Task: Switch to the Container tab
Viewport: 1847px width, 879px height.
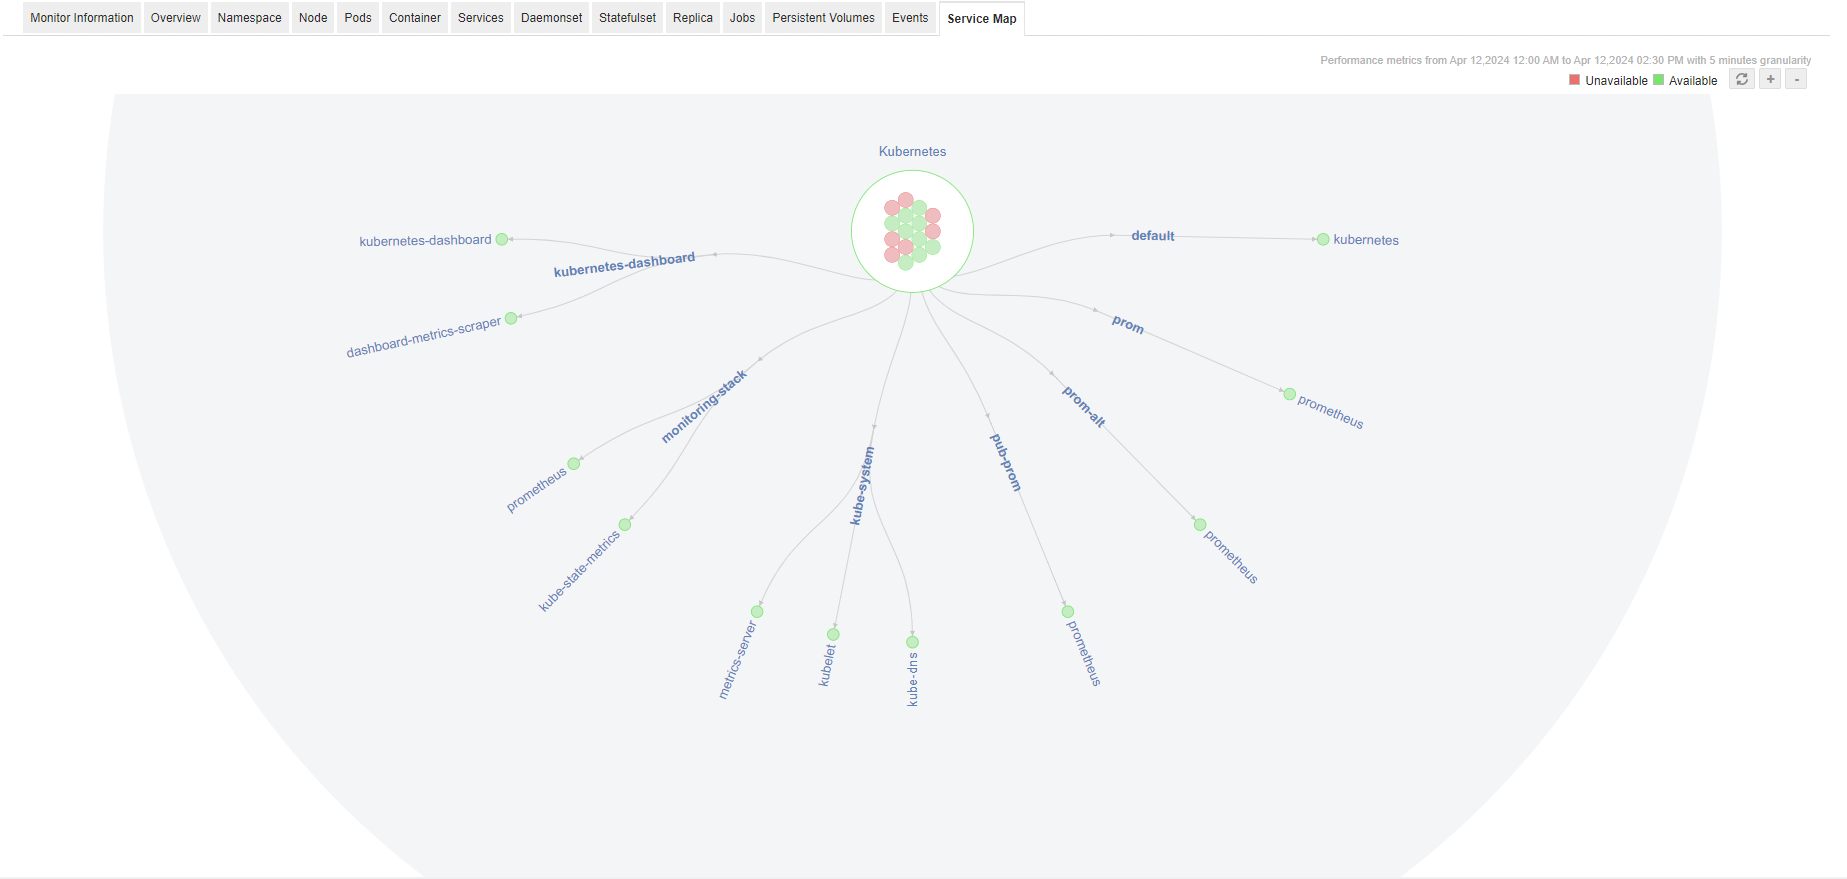Action: pos(415,18)
